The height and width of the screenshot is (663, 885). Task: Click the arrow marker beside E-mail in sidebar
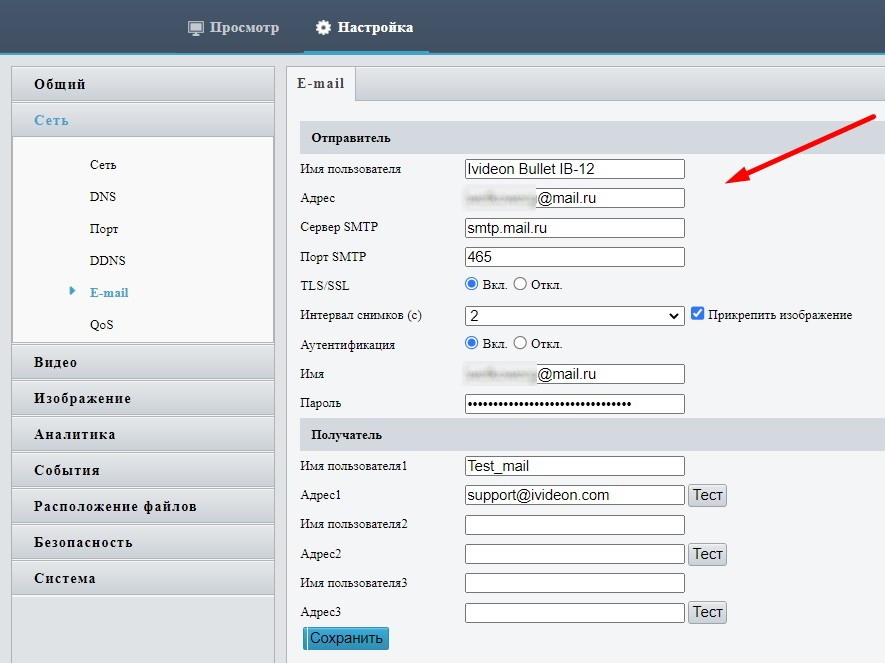click(x=72, y=291)
